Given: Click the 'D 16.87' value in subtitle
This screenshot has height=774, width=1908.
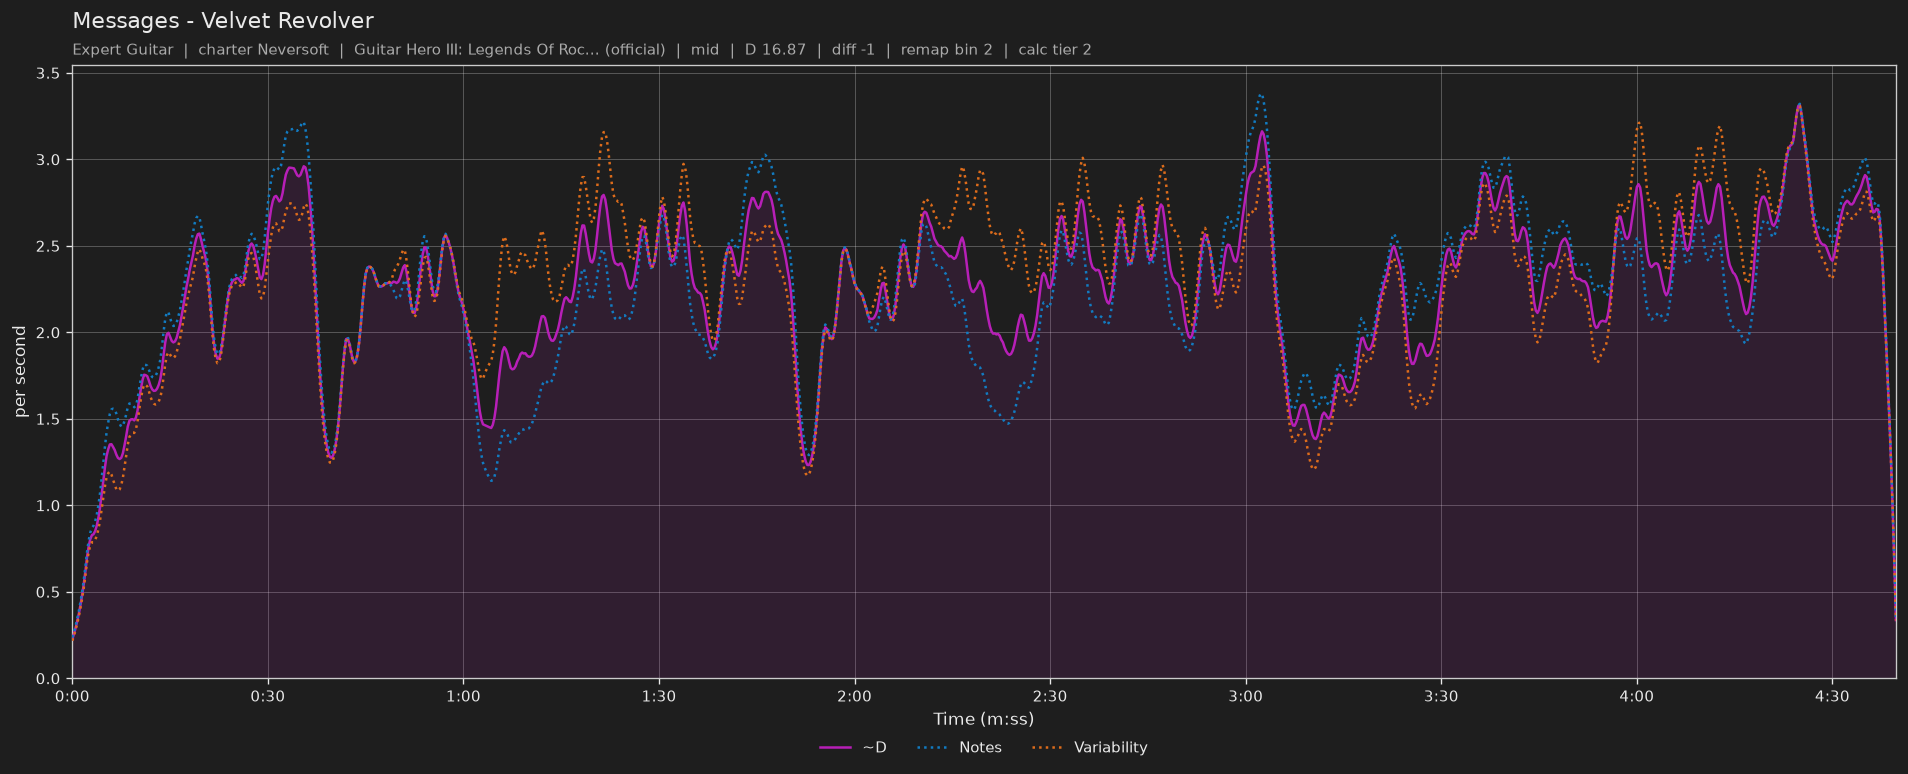Looking at the screenshot, I should tap(775, 49).
